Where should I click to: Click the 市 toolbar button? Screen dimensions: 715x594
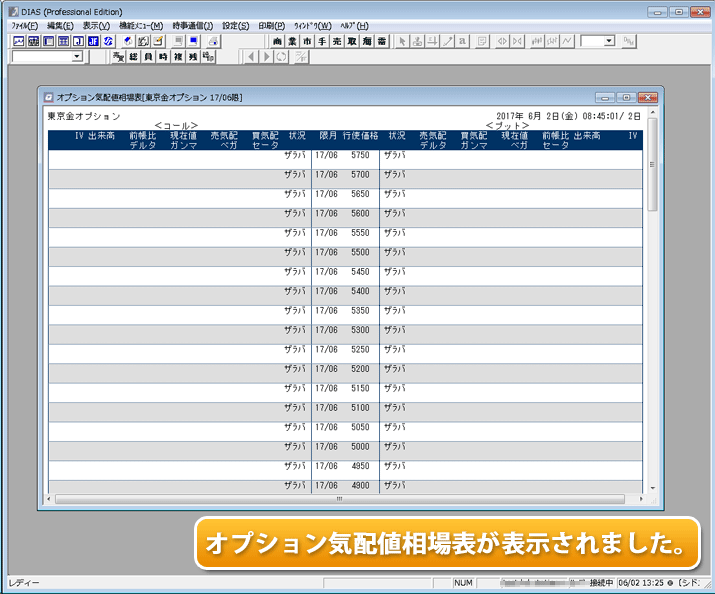pyautogui.click(x=308, y=41)
